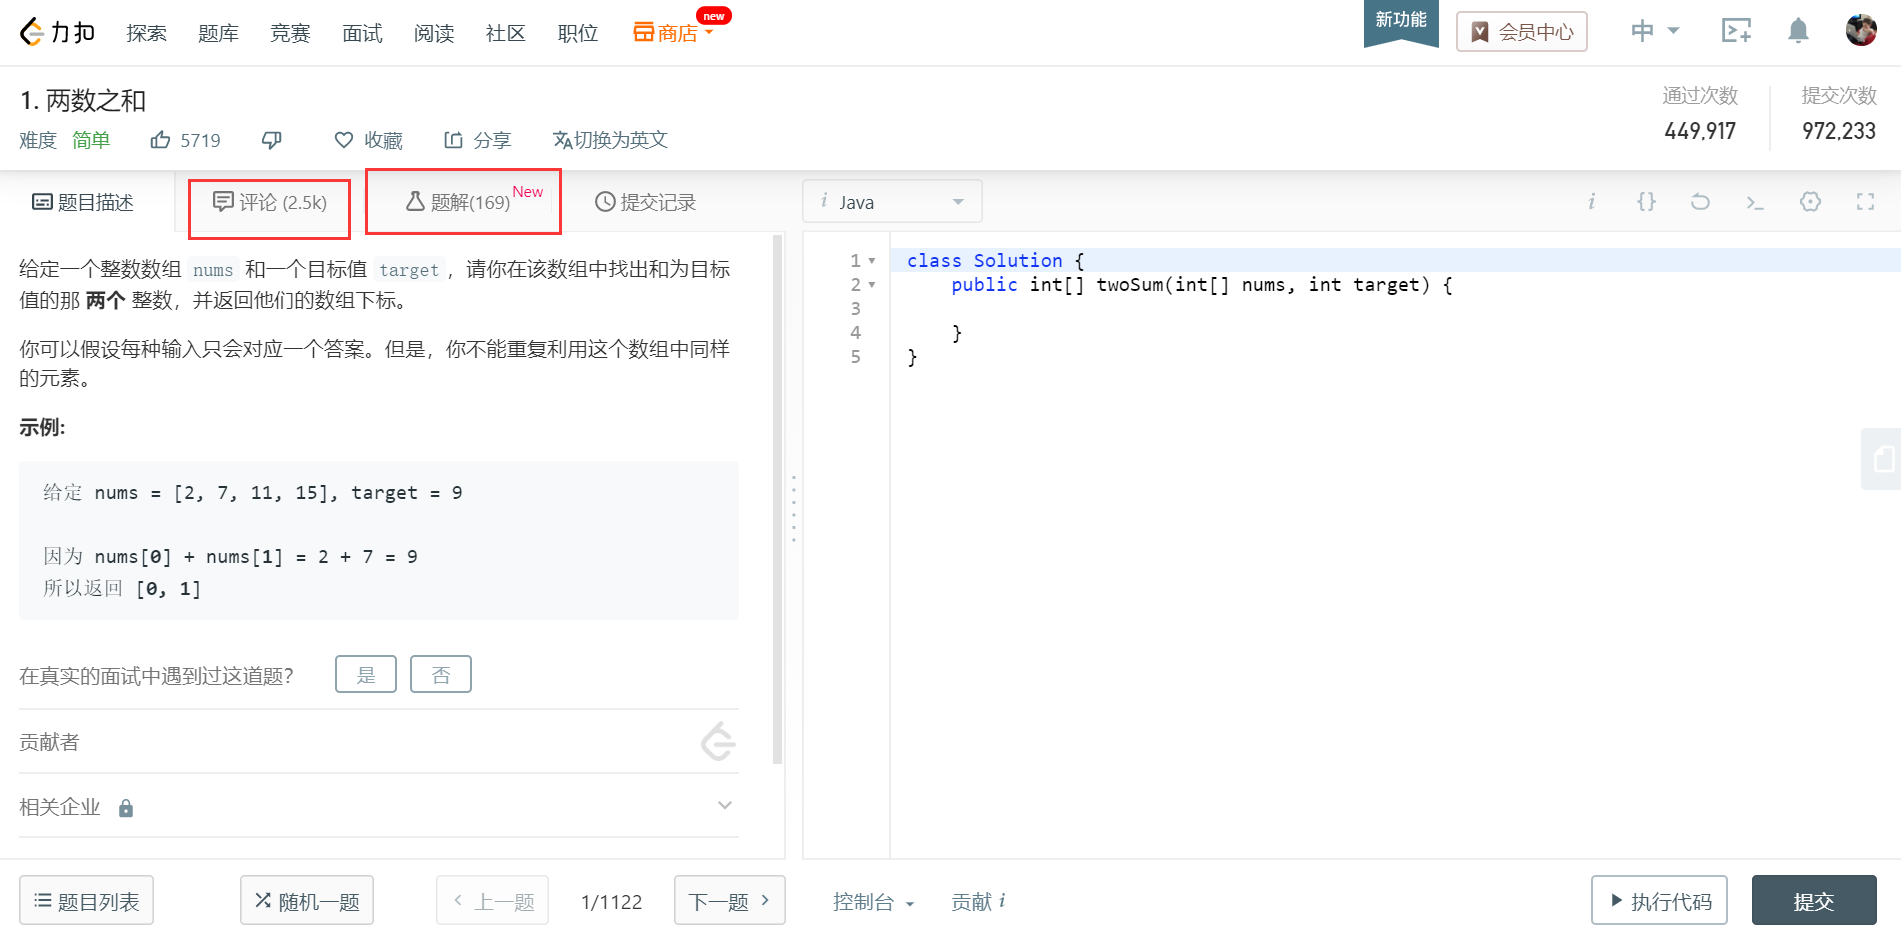The image size is (1901, 939).
Task: Open the 商店 store menu
Action: point(673,32)
